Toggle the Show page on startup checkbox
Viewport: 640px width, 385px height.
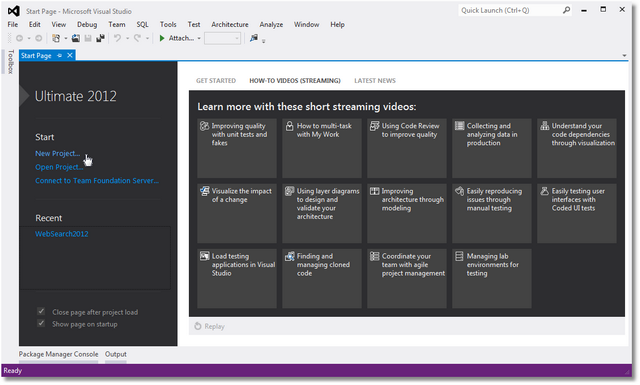click(x=41, y=323)
